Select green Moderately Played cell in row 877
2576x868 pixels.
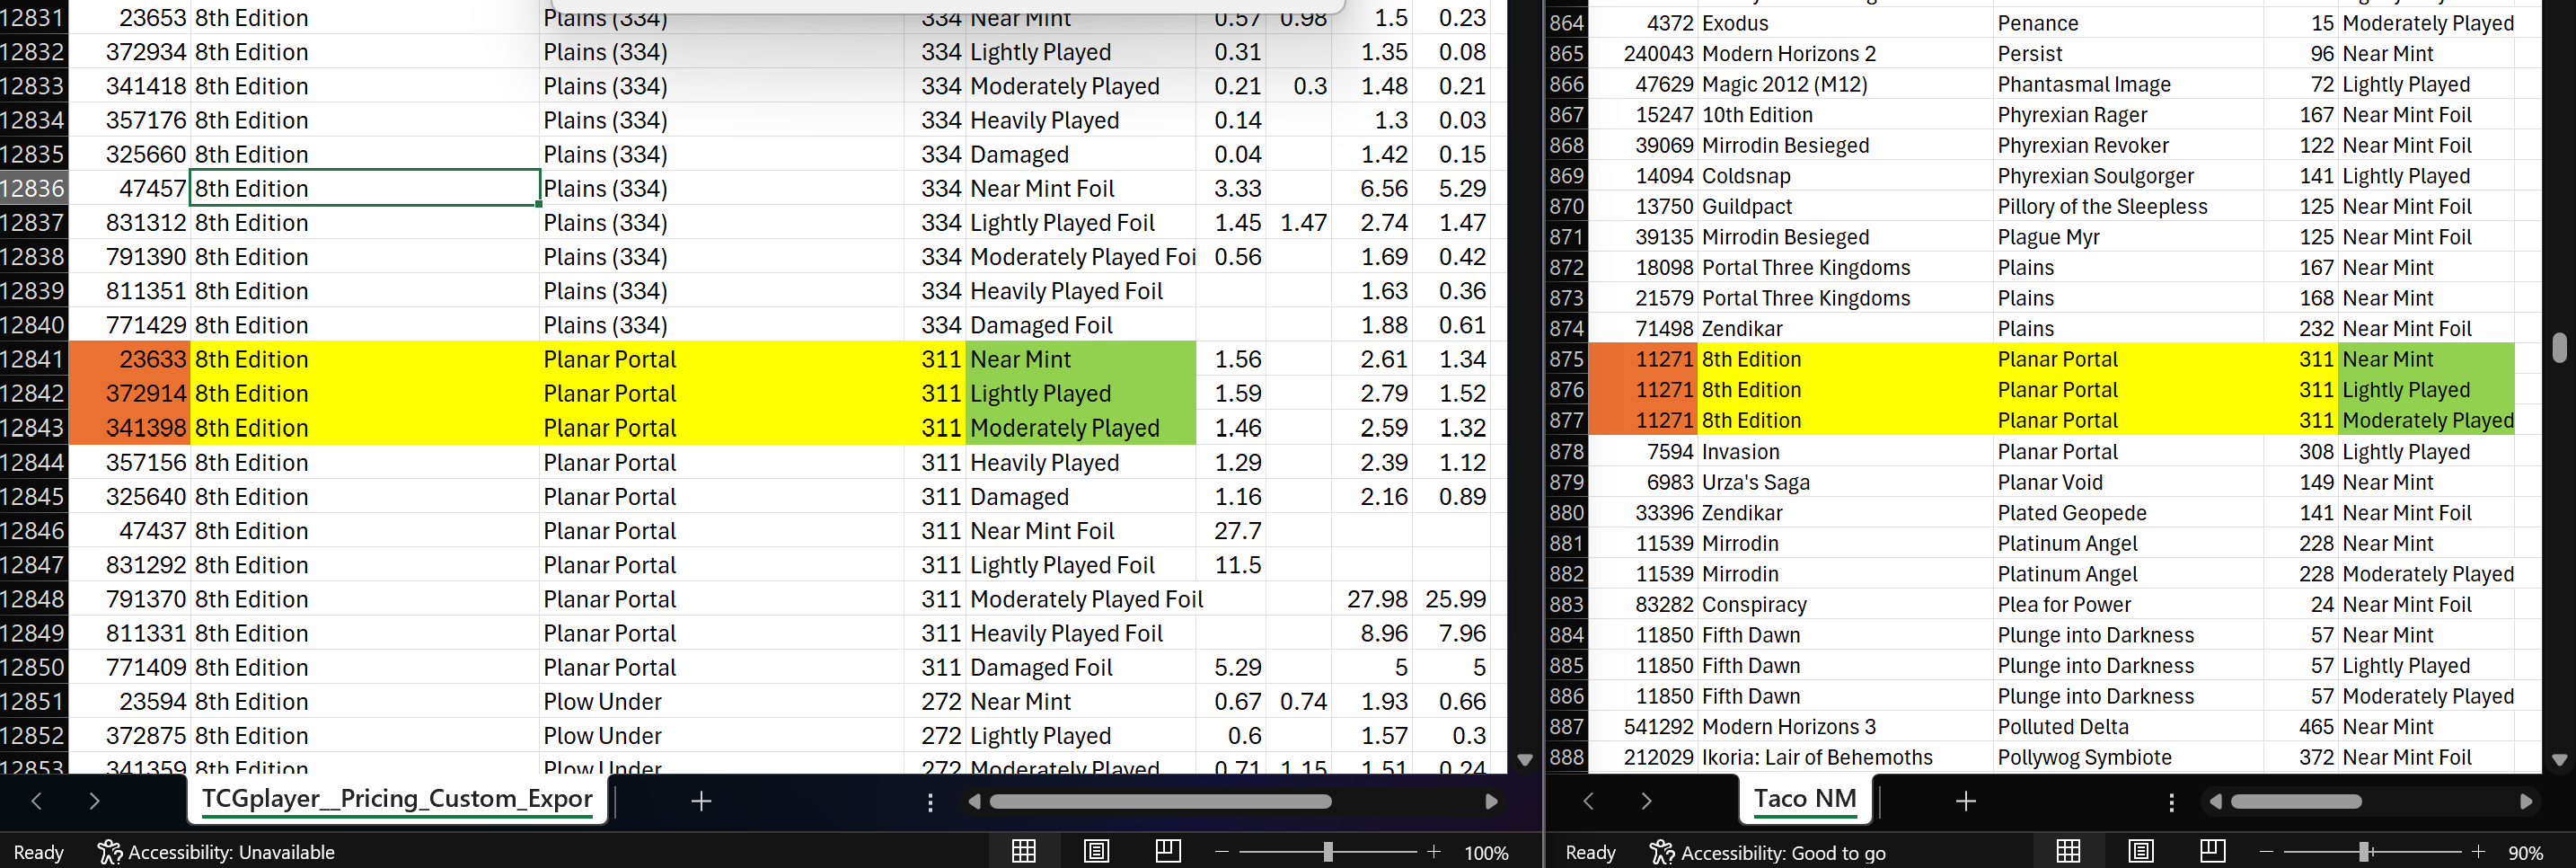(2426, 420)
